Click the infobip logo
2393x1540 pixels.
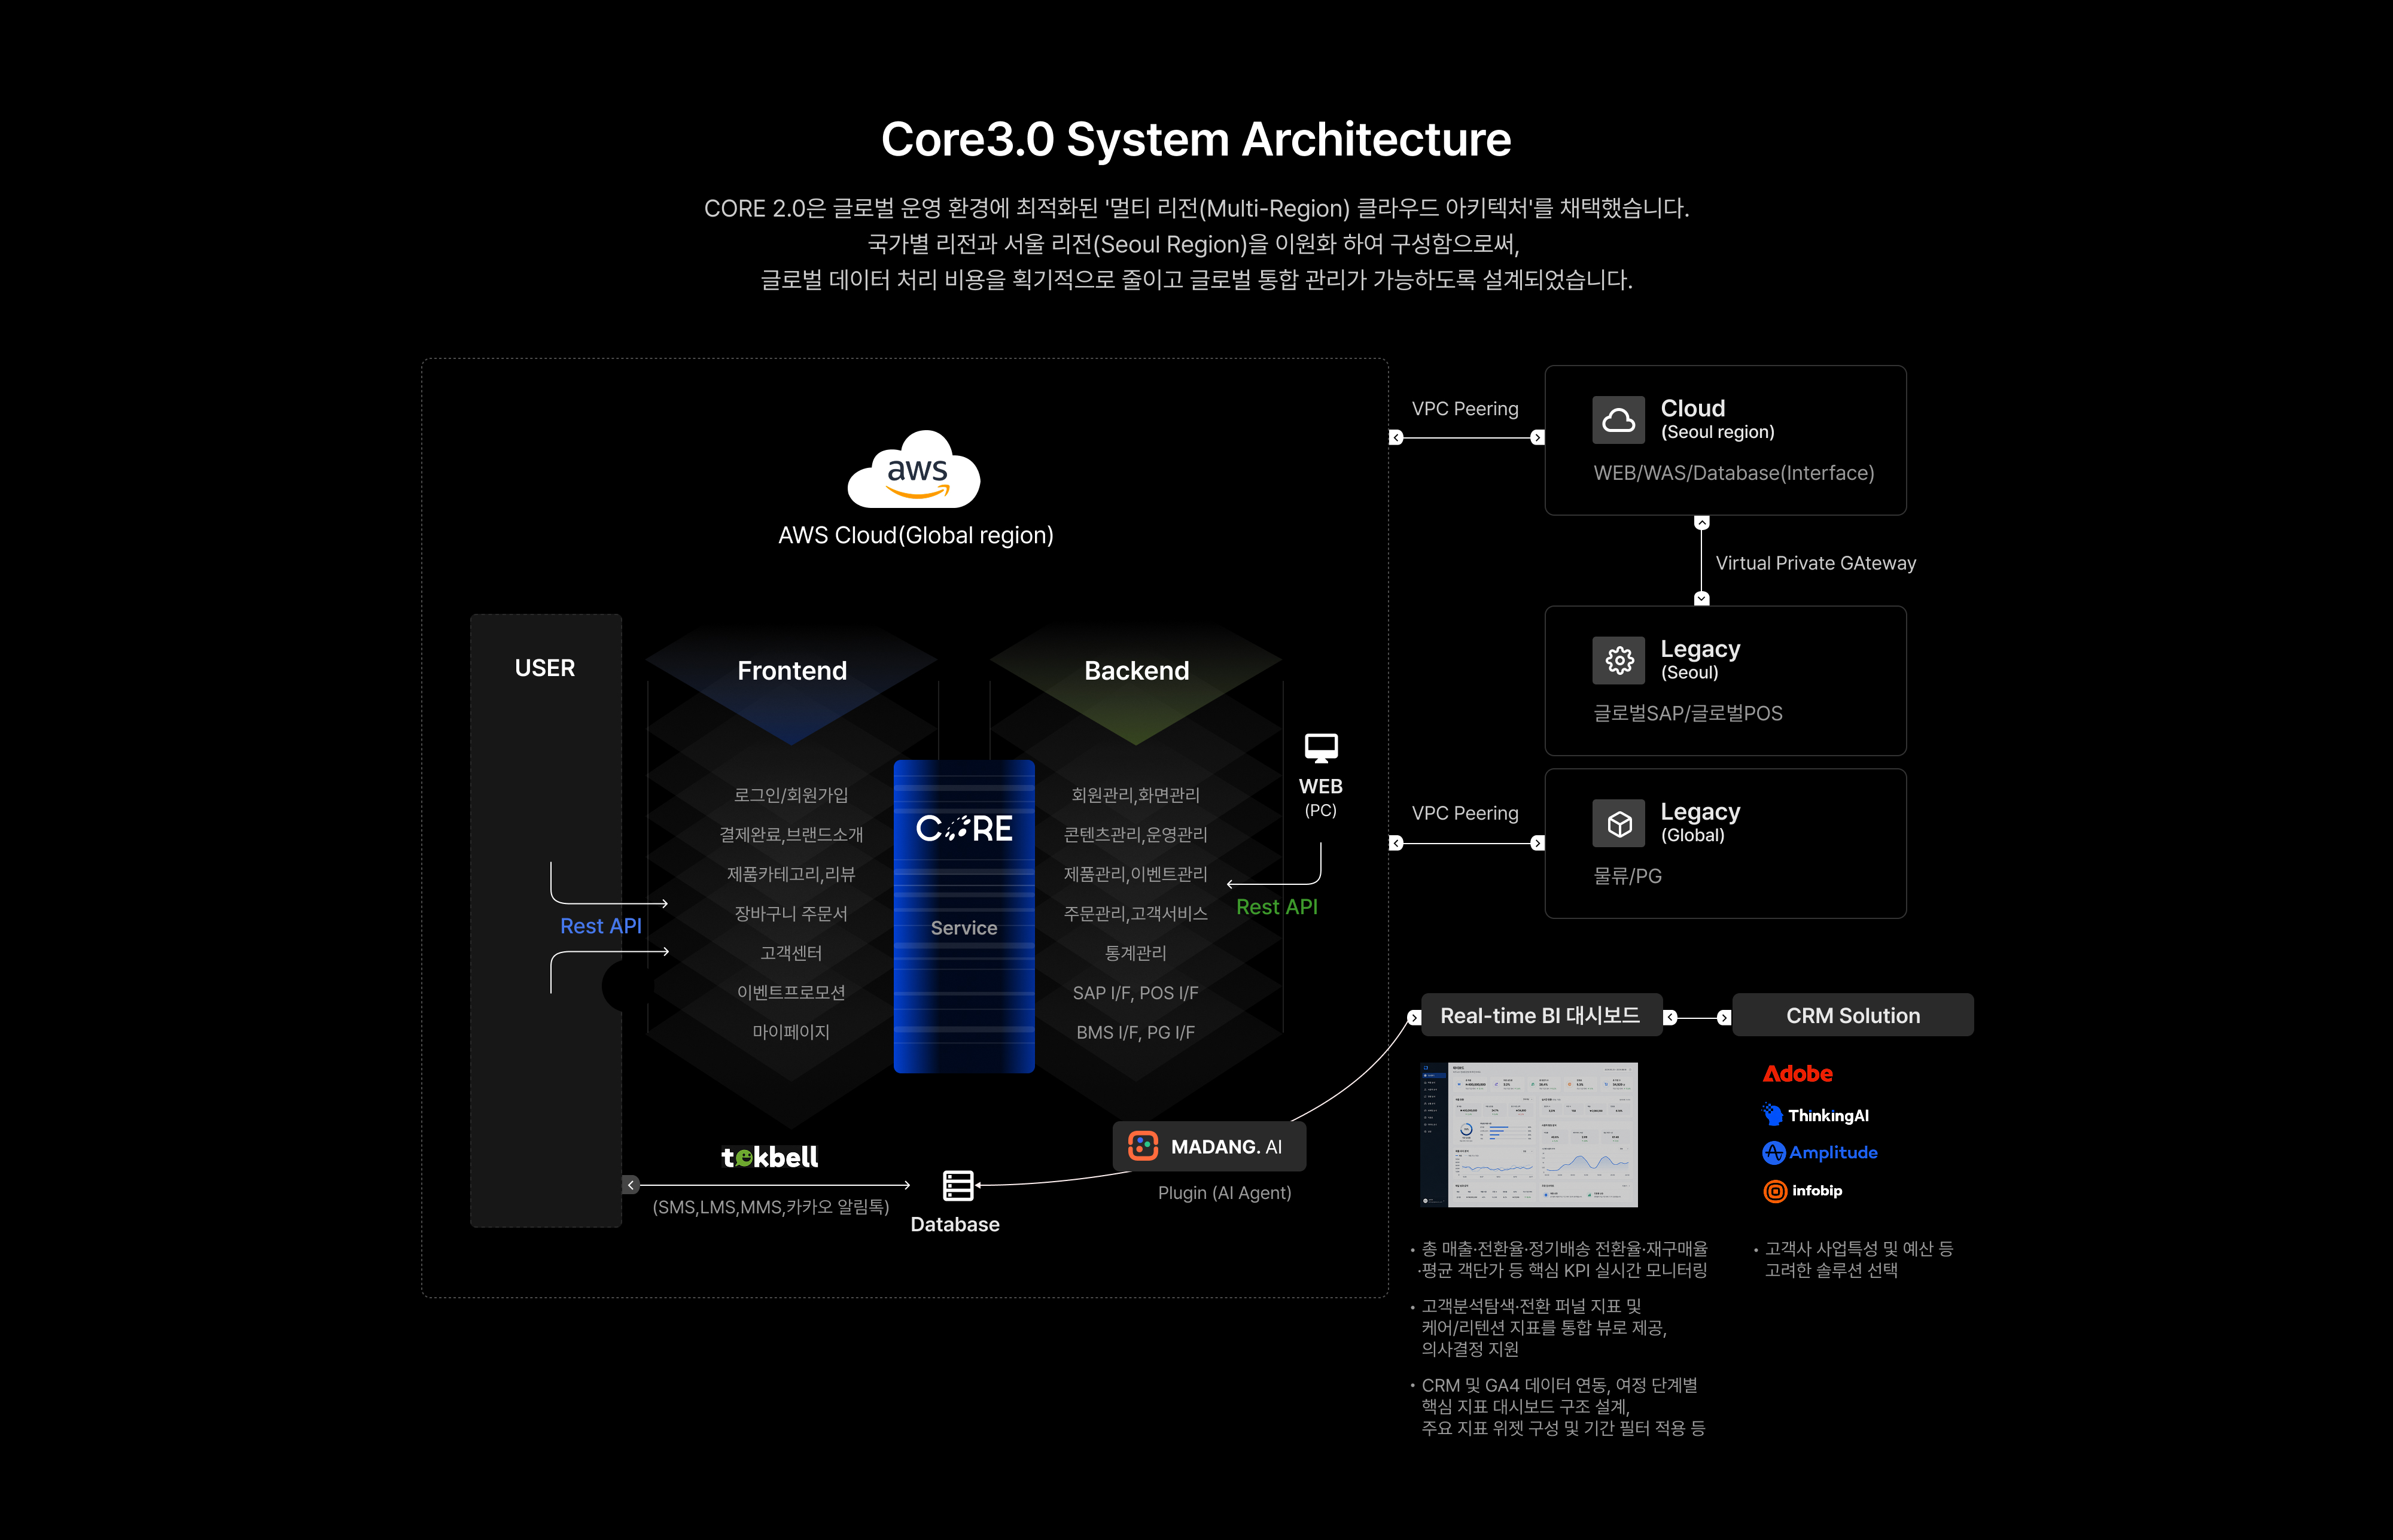(1802, 1190)
